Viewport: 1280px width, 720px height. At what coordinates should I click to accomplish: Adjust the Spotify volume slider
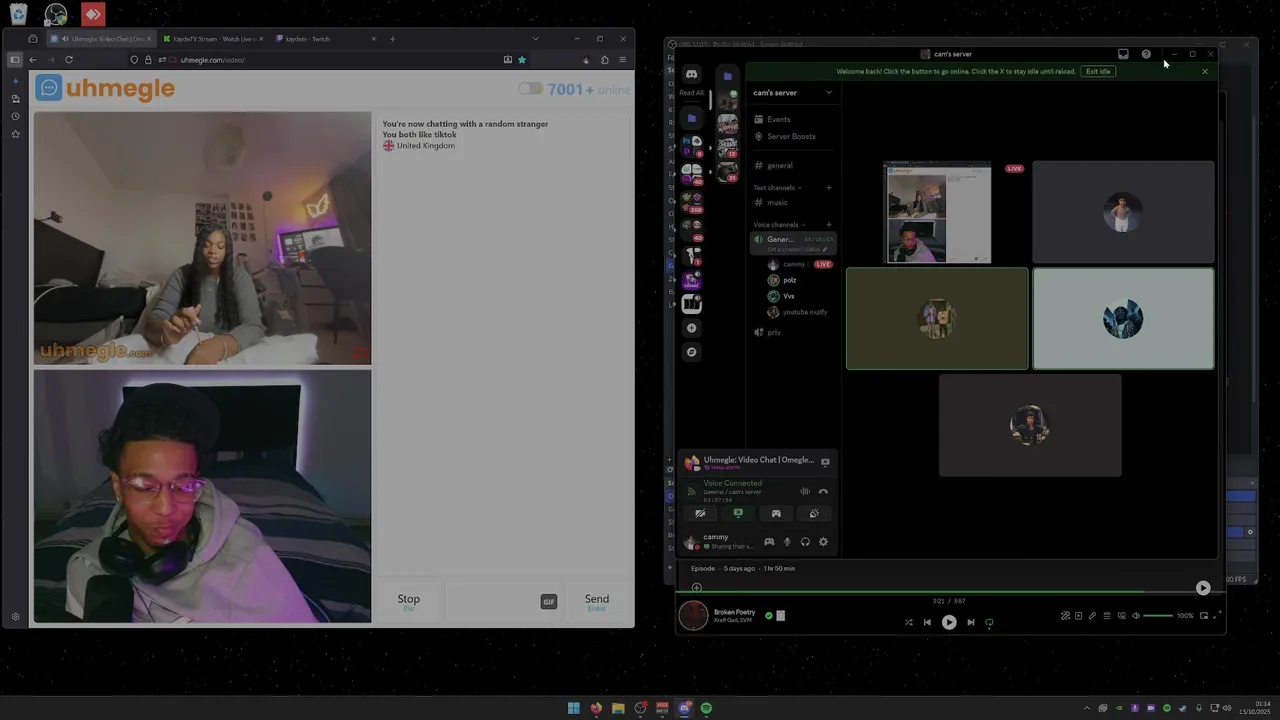[x=1158, y=616]
